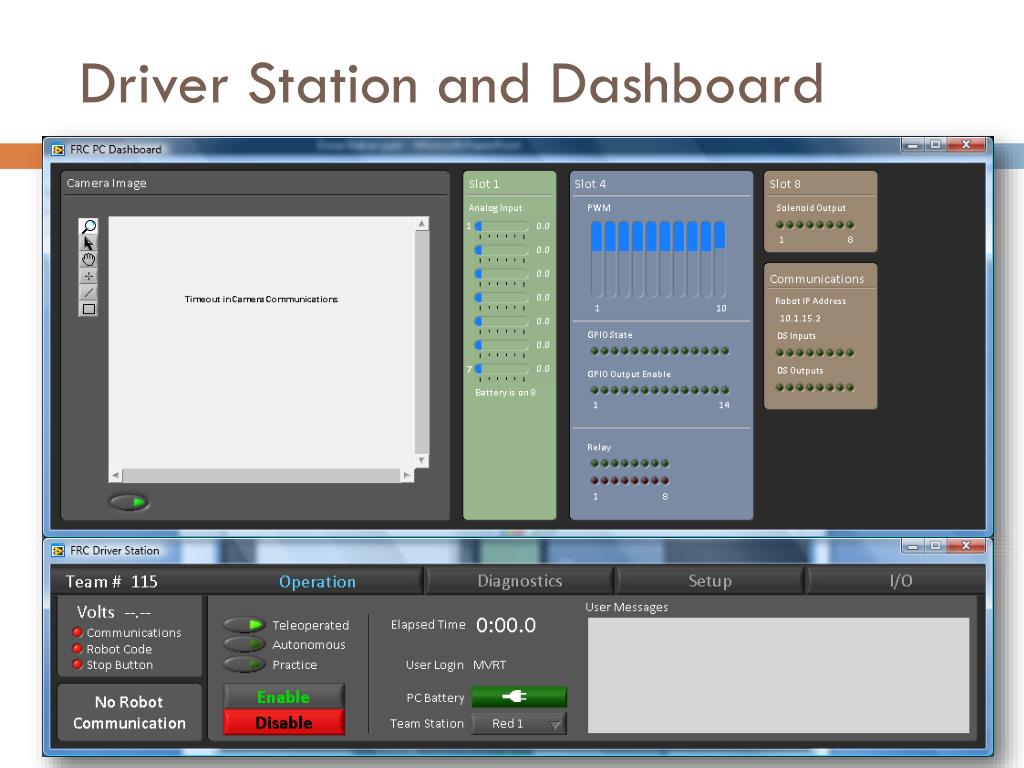Switch mode to Teleoperated
The height and width of the screenshot is (768, 1024).
pyautogui.click(x=244, y=625)
